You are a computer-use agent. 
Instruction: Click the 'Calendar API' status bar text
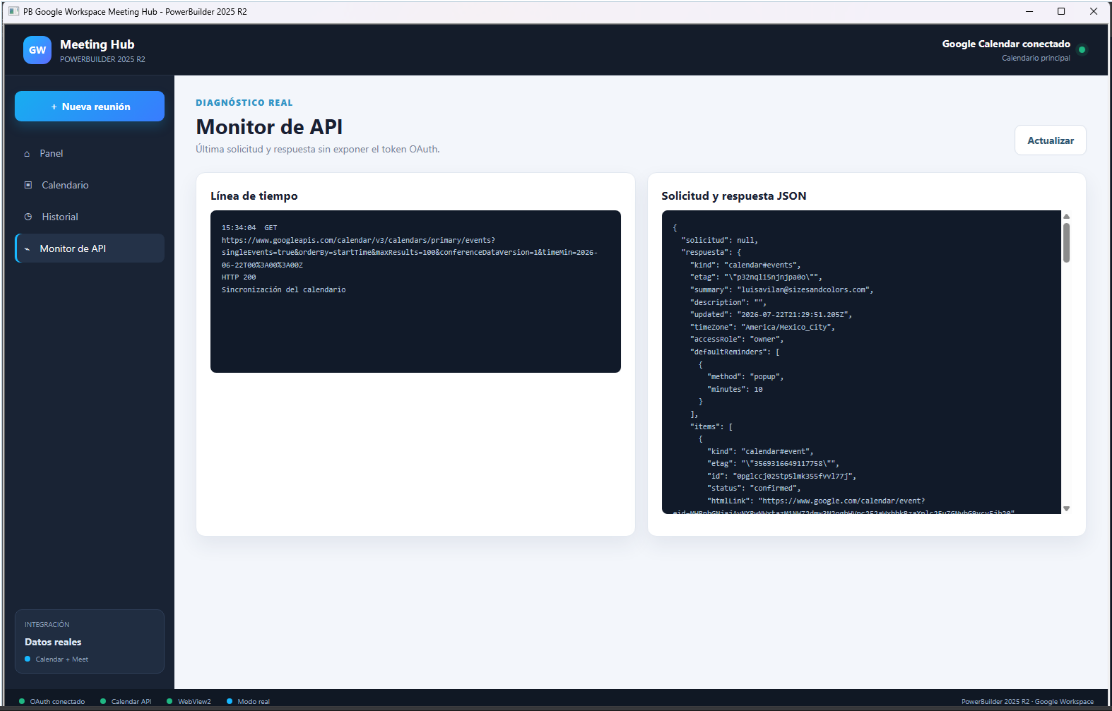coord(131,701)
